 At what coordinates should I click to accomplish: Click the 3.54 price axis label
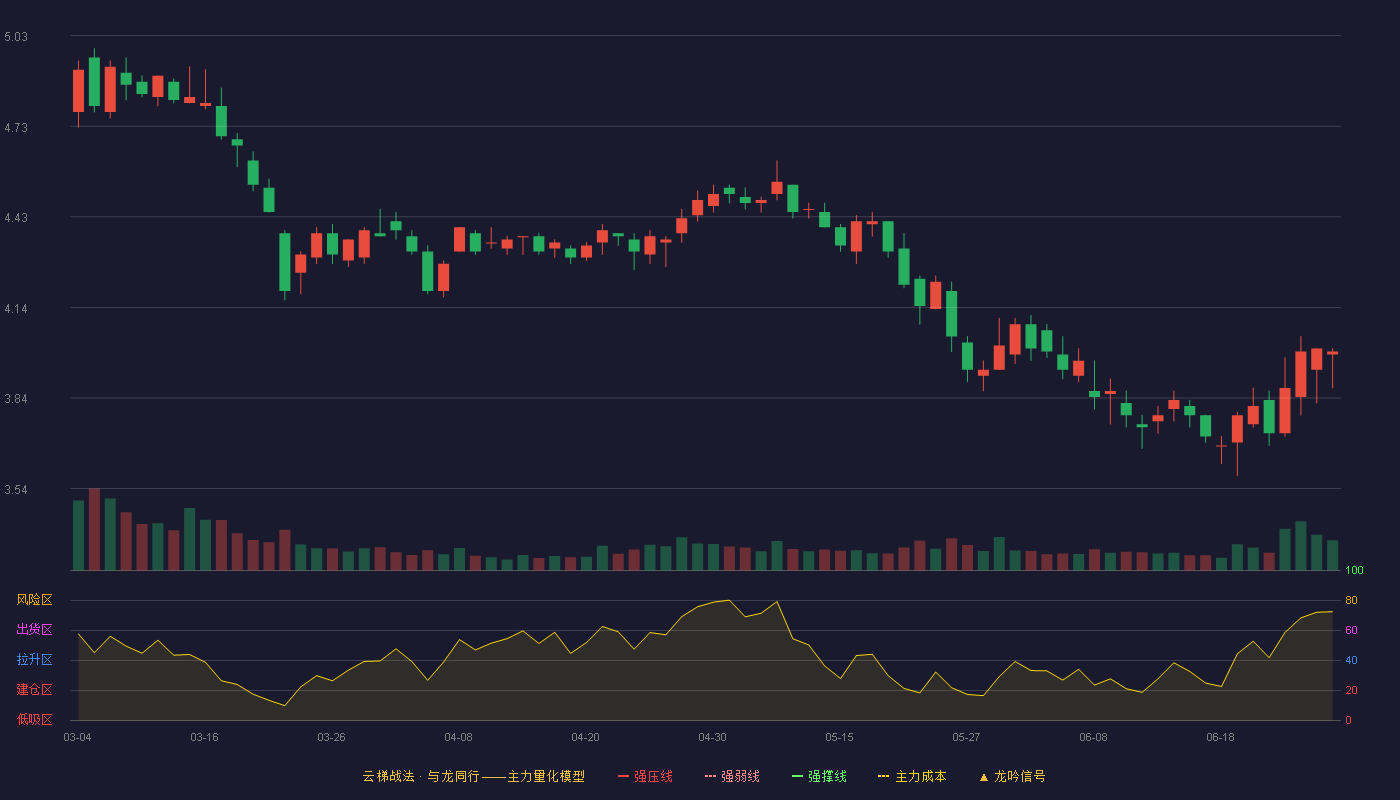click(16, 490)
